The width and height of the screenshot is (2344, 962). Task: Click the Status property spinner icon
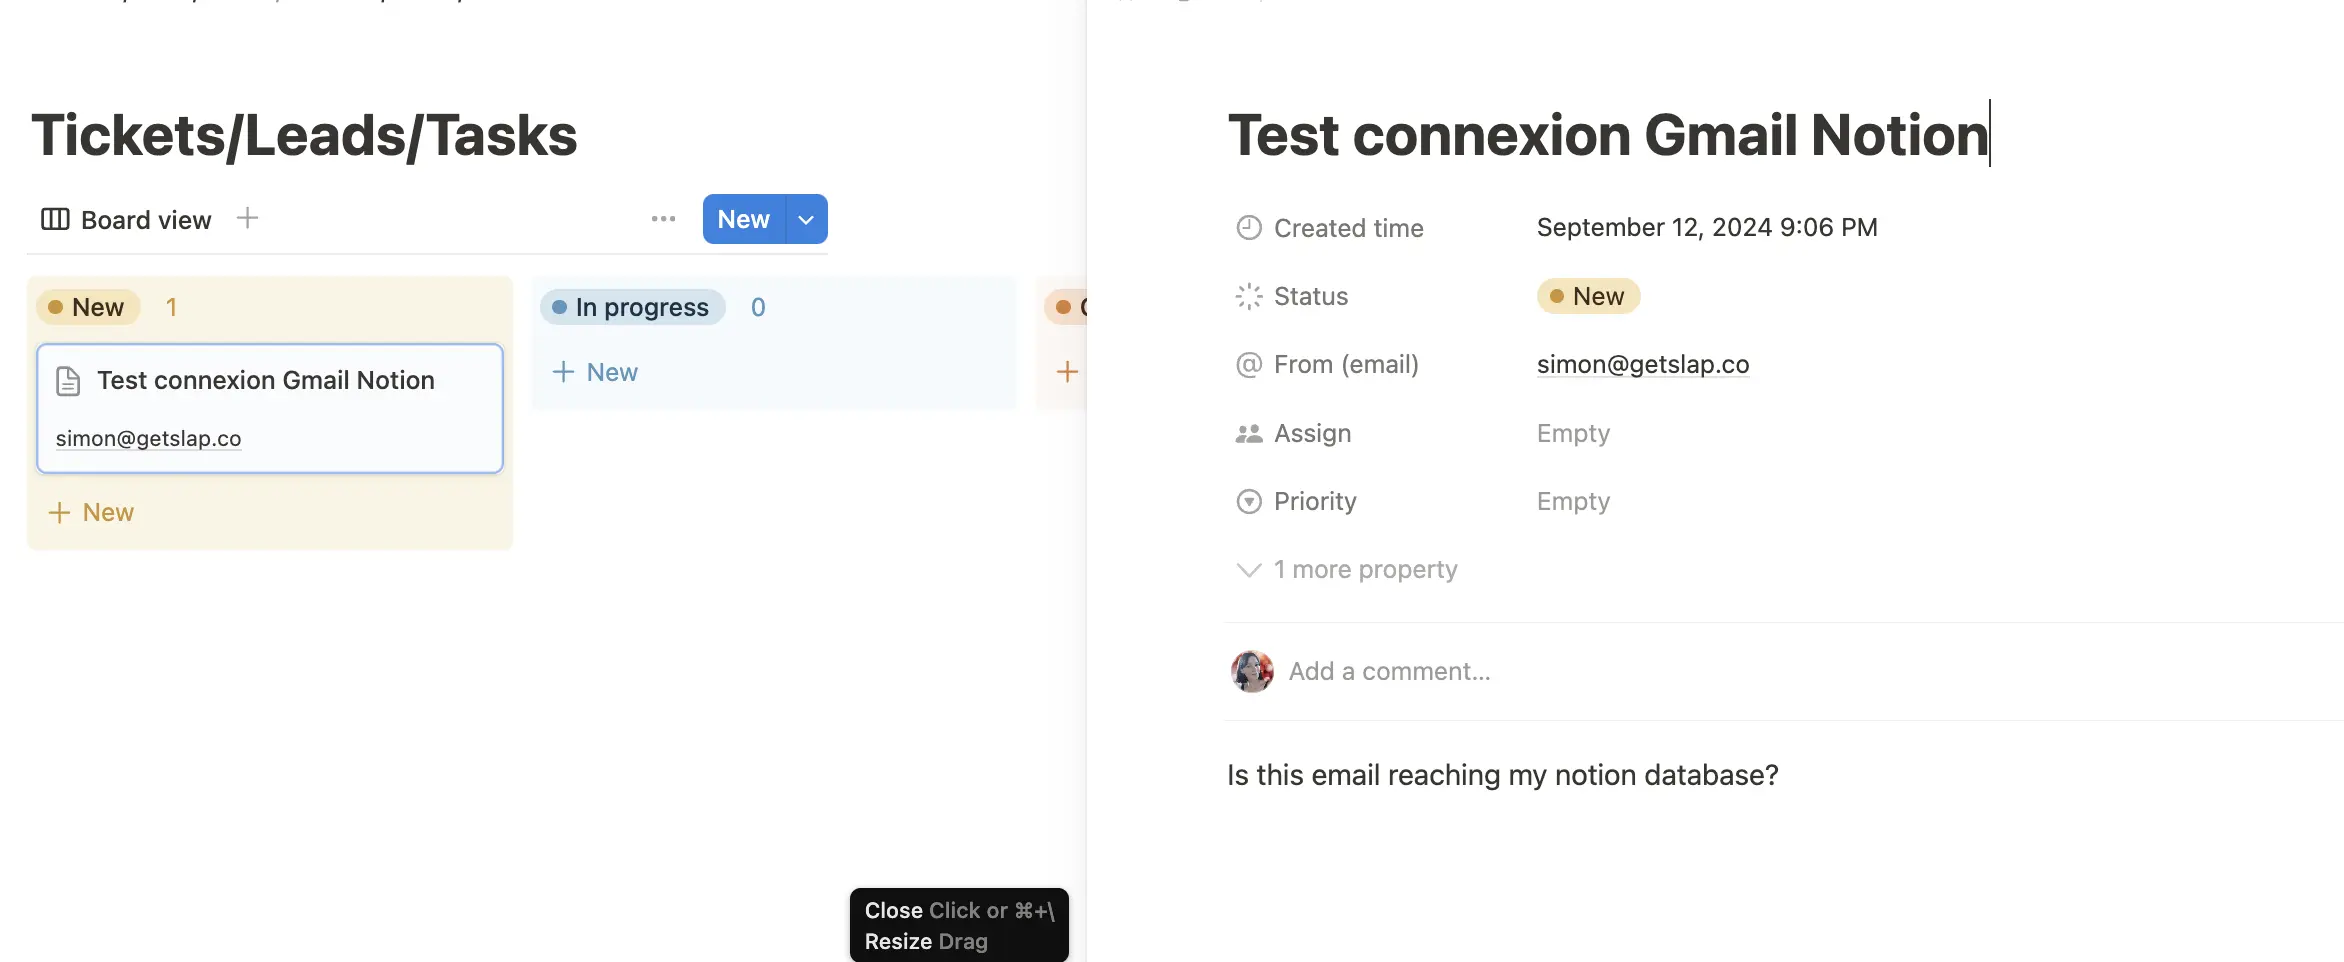point(1249,296)
